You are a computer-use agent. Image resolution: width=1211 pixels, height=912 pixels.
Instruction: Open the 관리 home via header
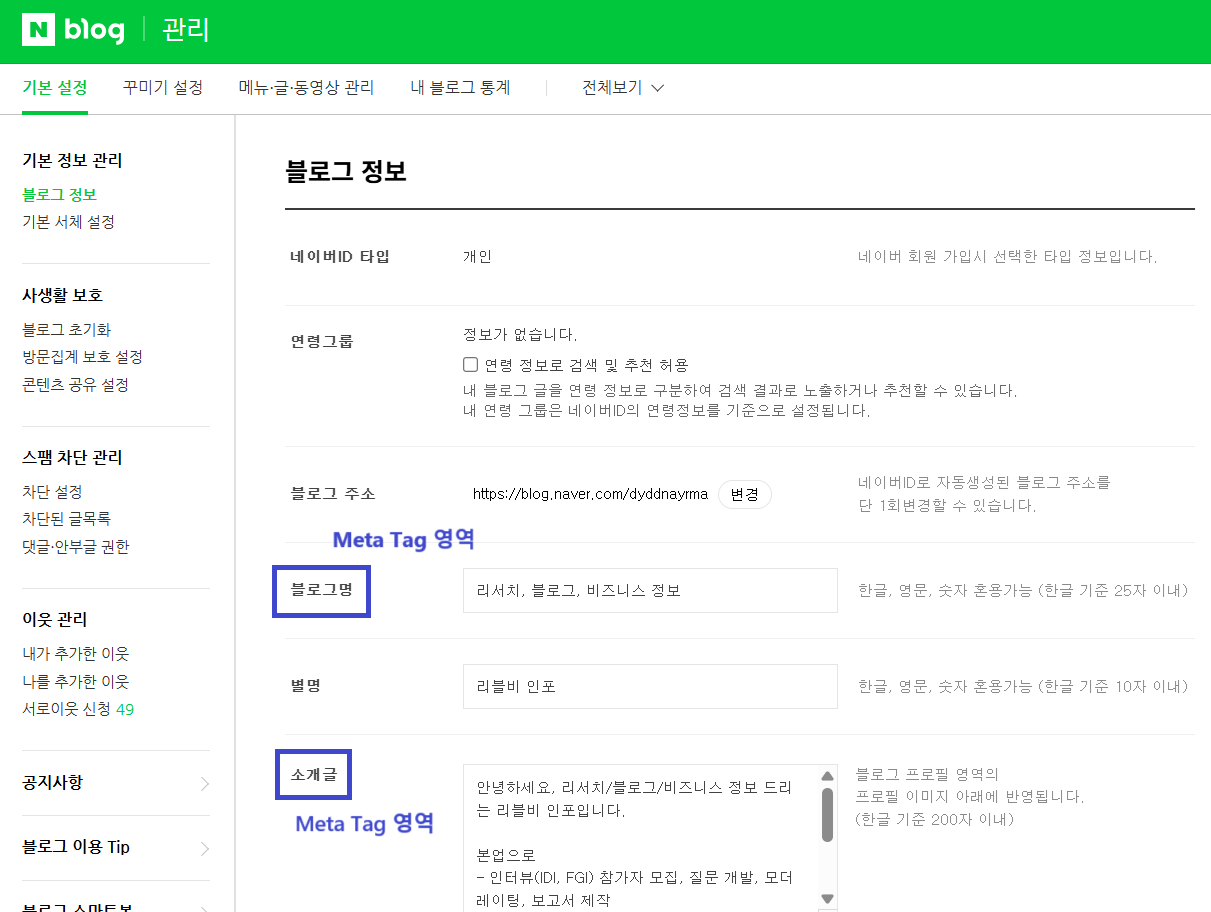[186, 30]
